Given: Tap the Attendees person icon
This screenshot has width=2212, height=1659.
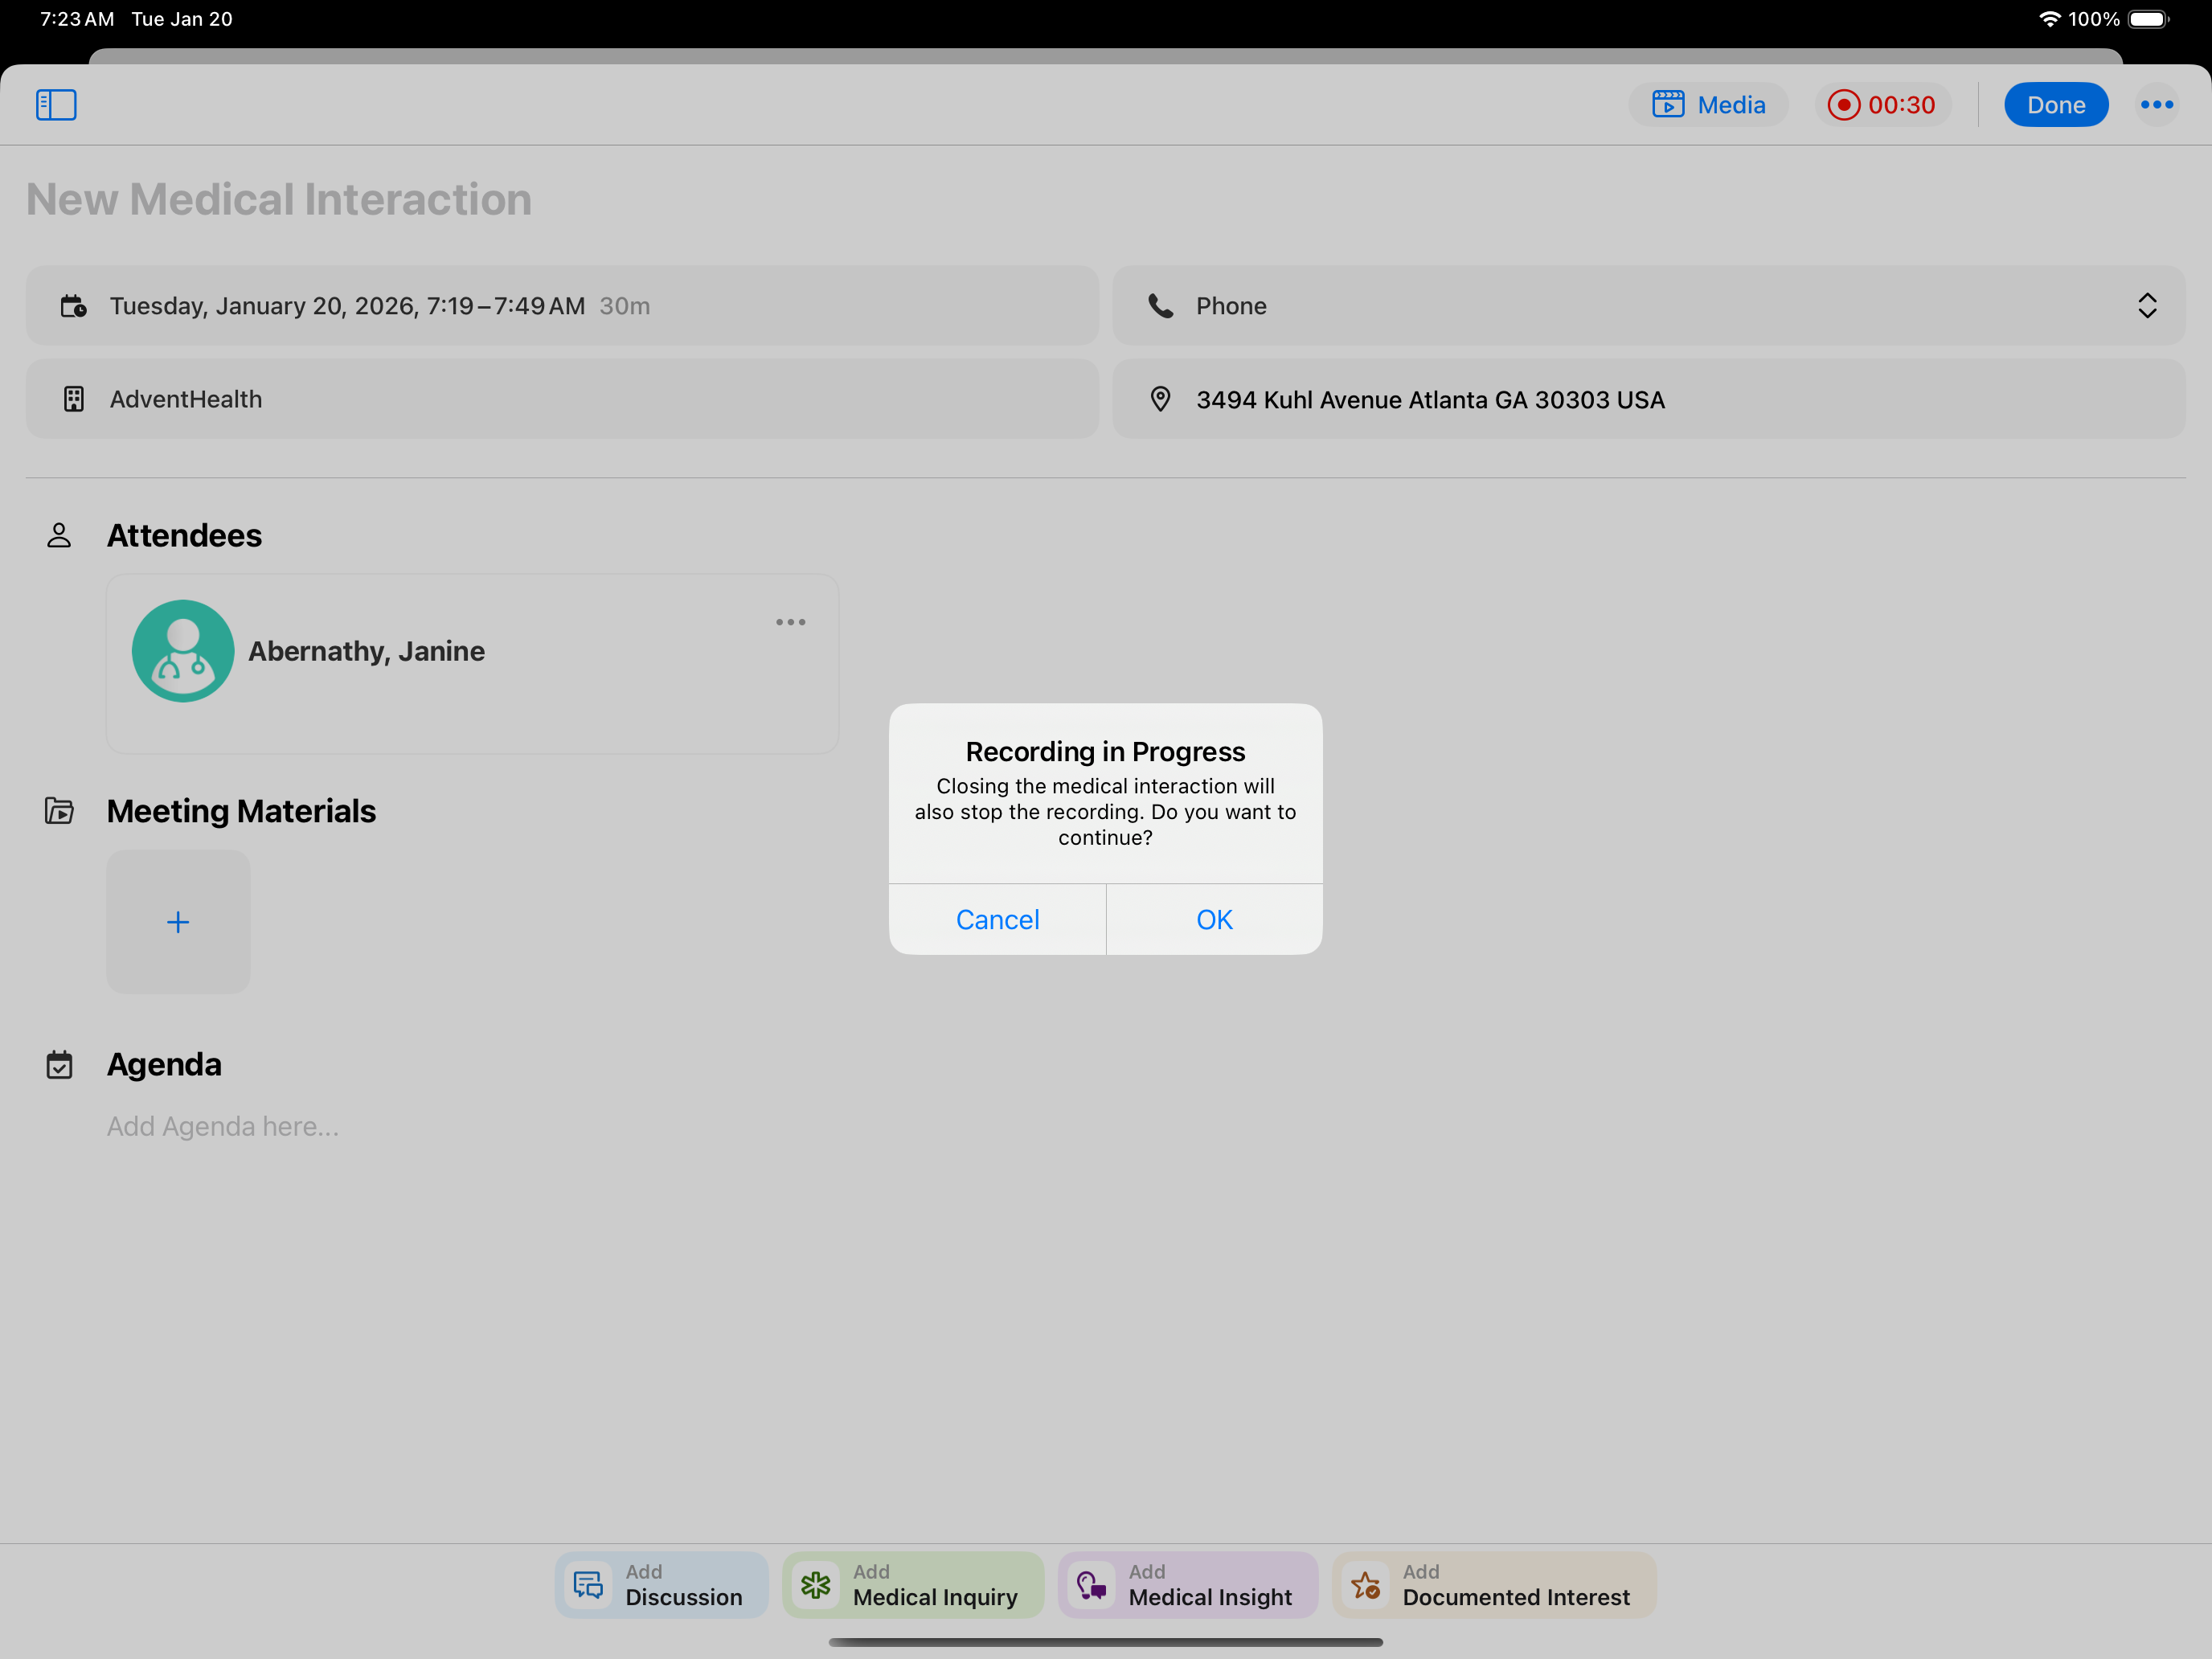Looking at the screenshot, I should tap(59, 535).
